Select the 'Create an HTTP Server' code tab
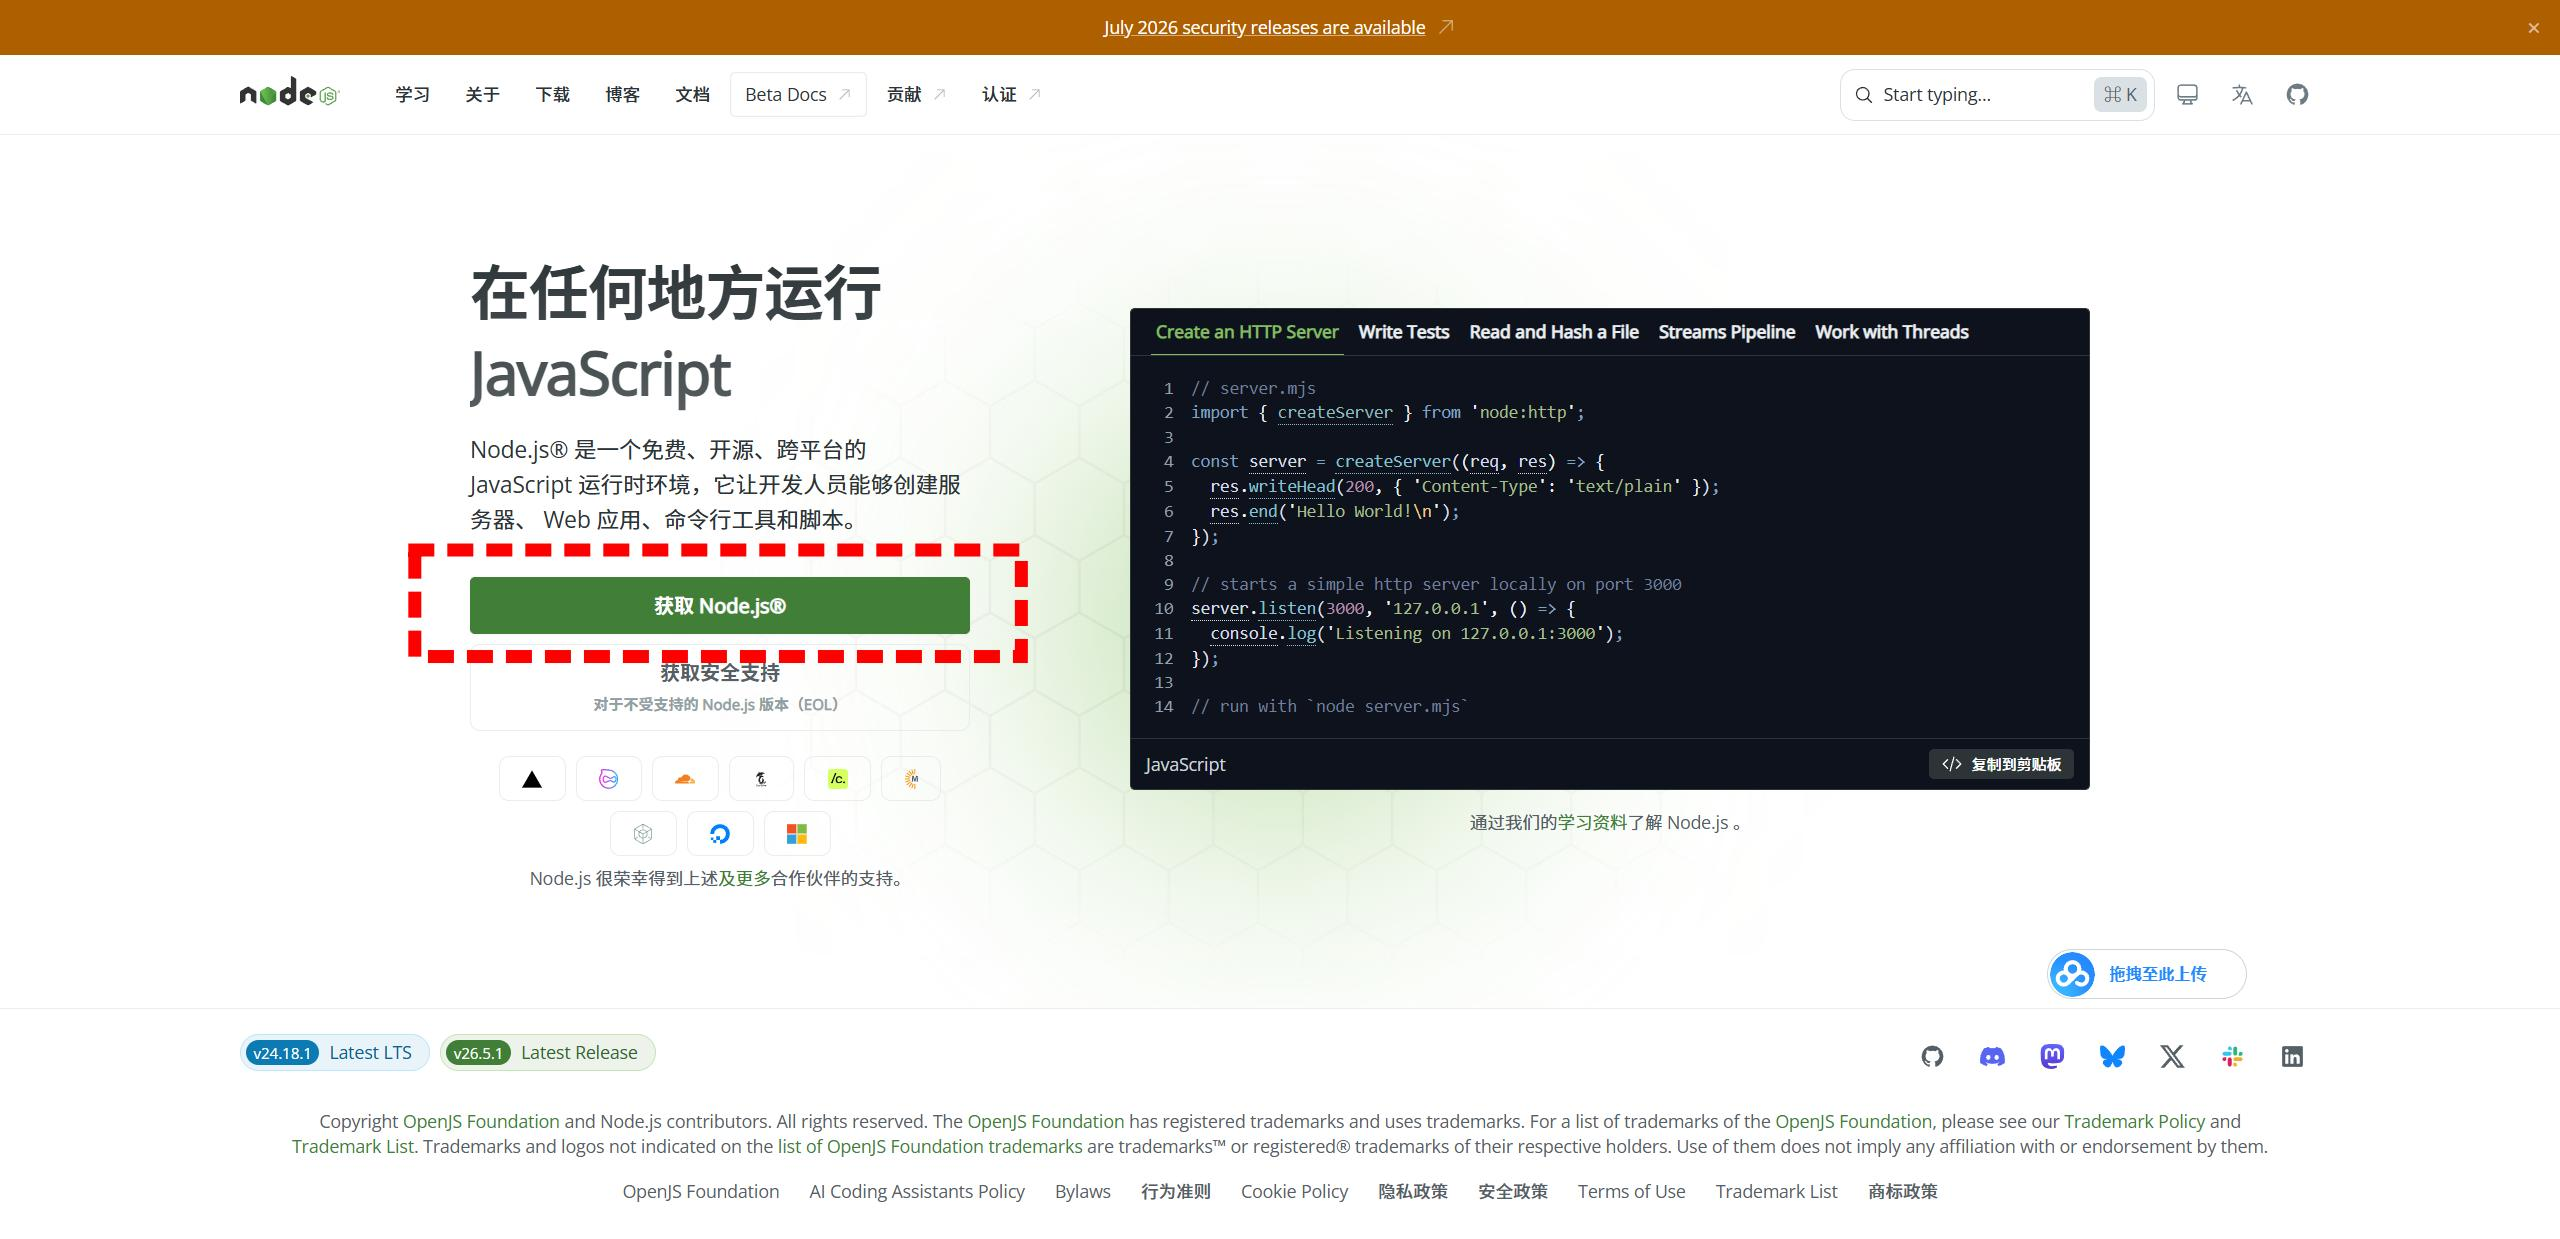 click(1247, 332)
